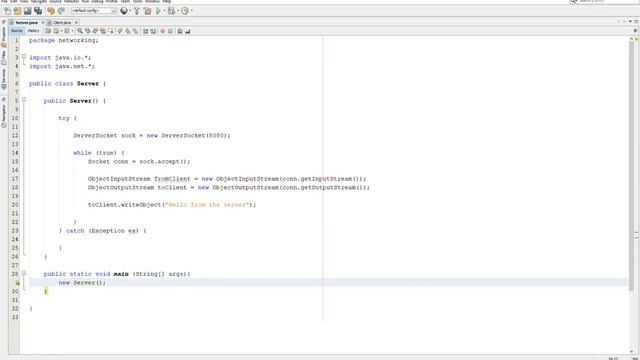Switch the editor to History view
This screenshot has width=640, height=360.
(x=33, y=31)
